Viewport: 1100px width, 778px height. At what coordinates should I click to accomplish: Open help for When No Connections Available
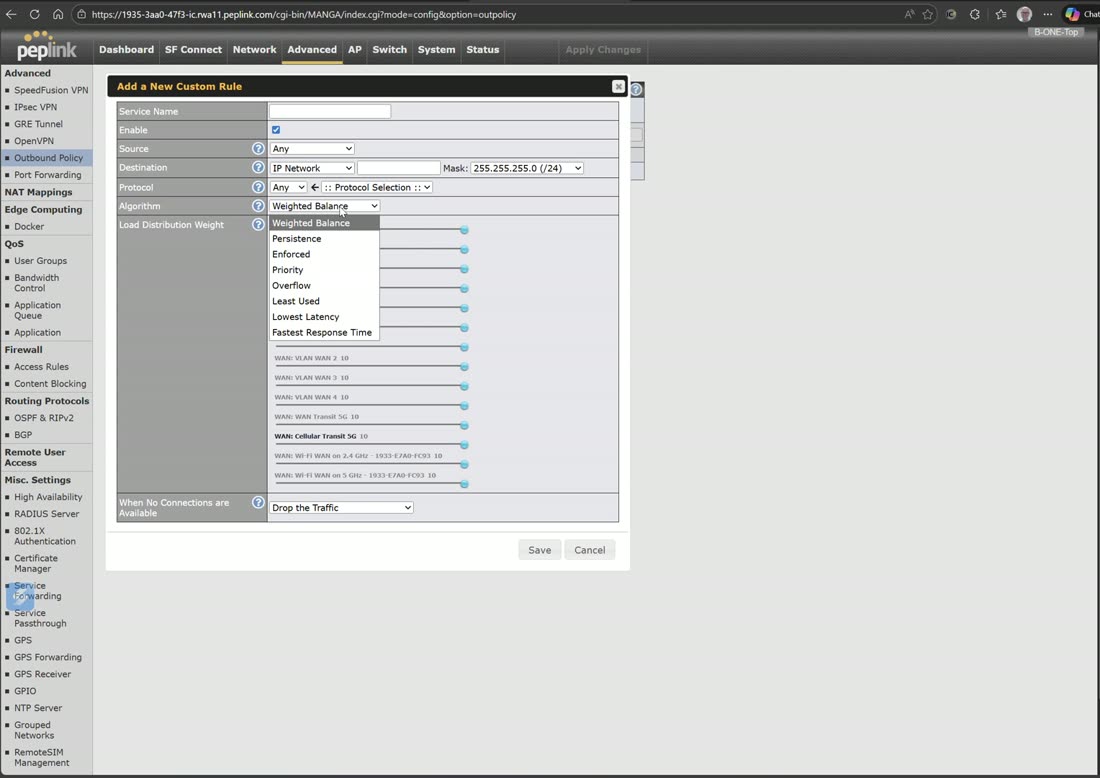point(258,503)
